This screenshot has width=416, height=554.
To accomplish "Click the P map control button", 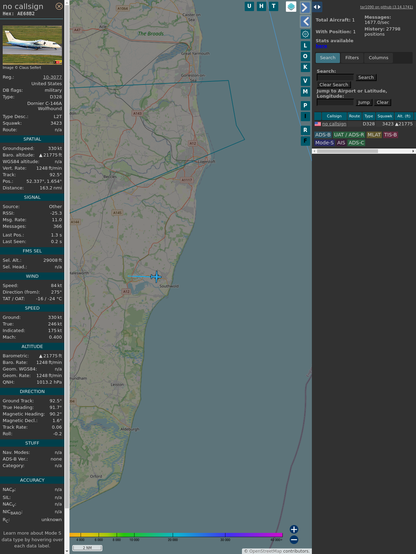I will click(x=305, y=105).
